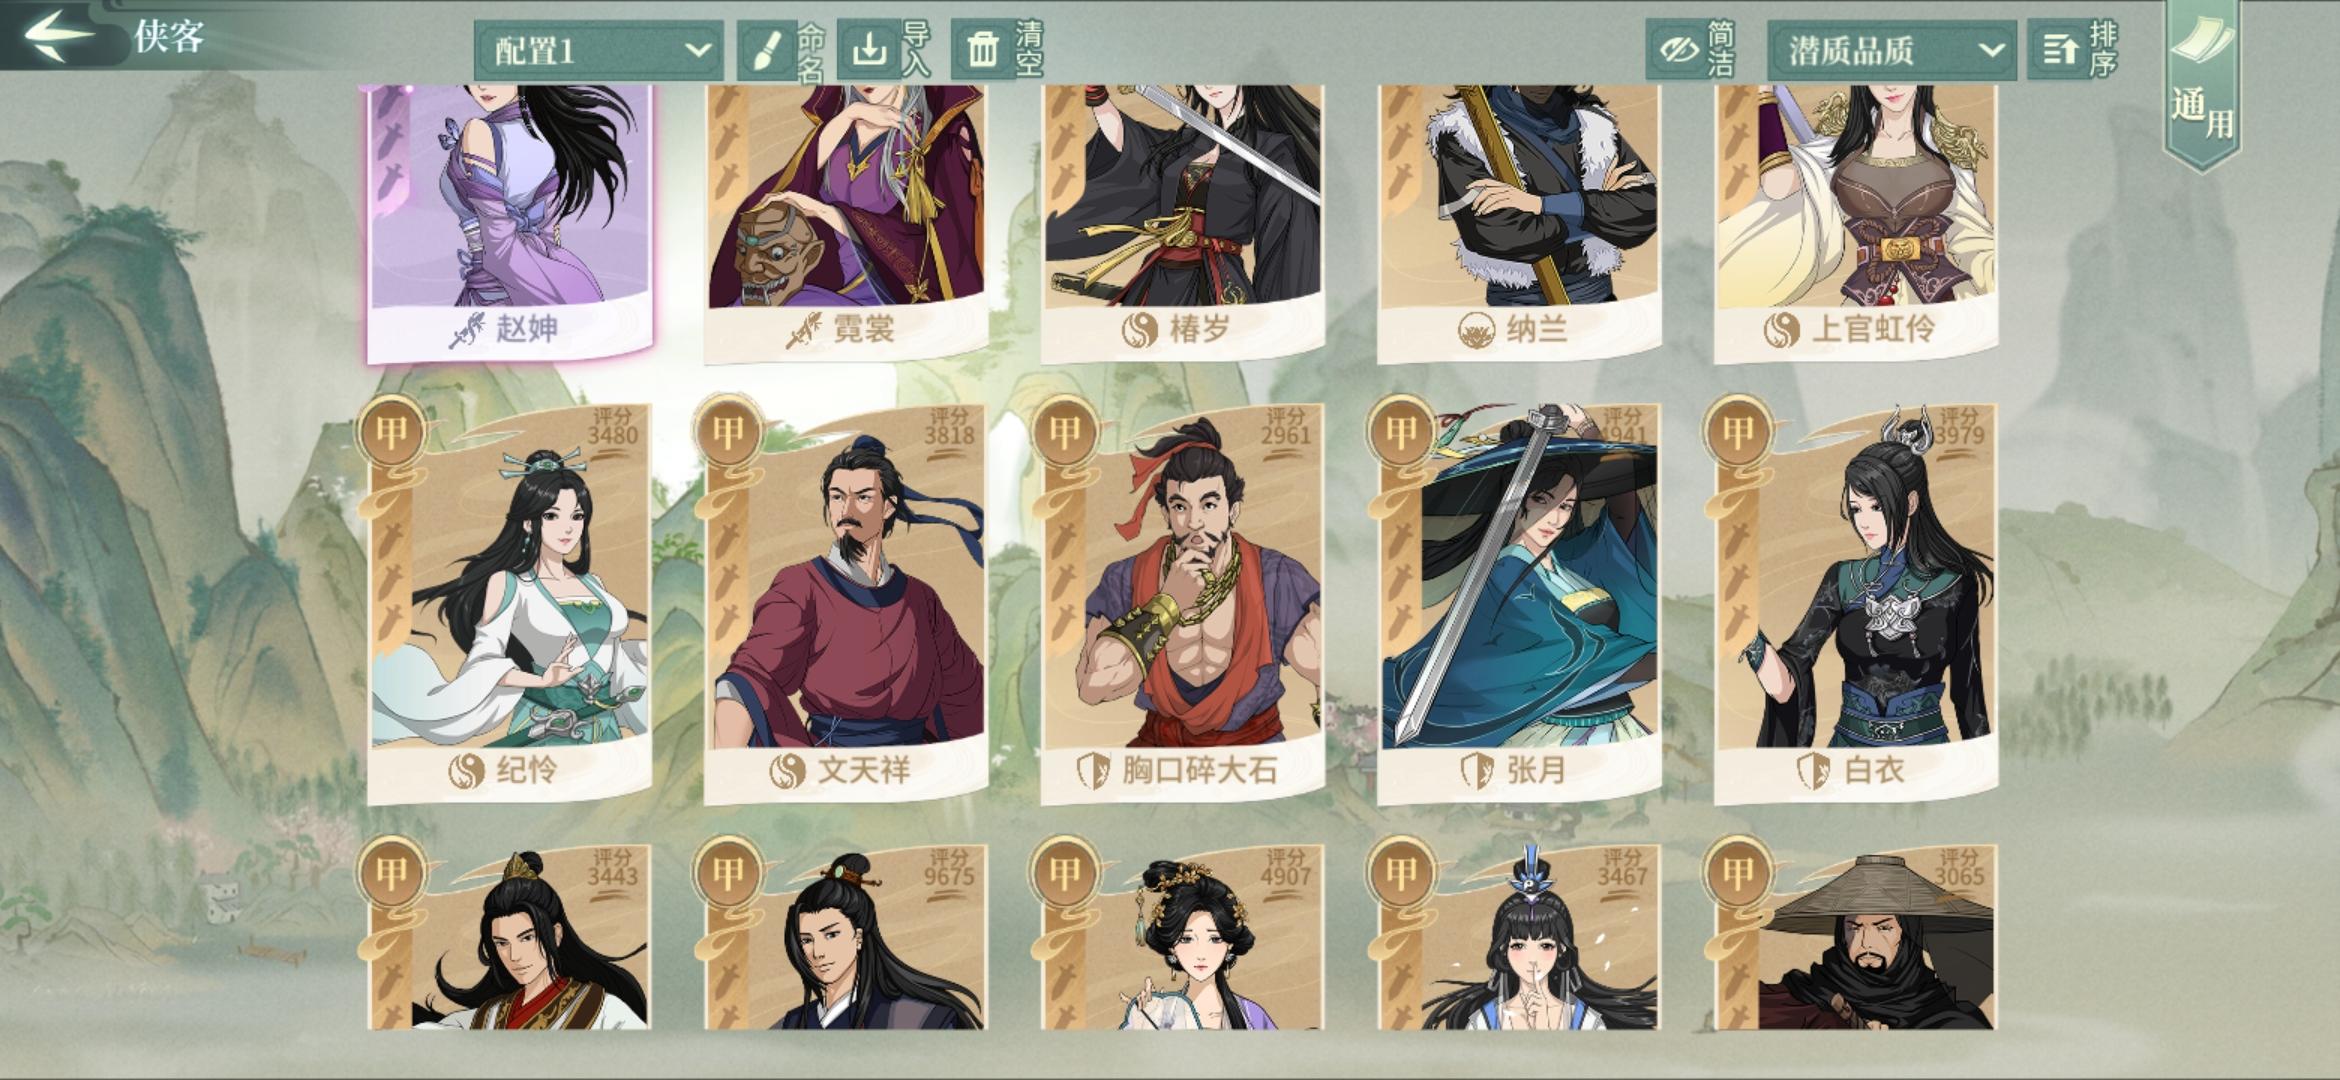Image resolution: width=2340 pixels, height=1080 pixels.
Task: Click the 甲 grade badge on 纪怜's card
Action: point(392,431)
